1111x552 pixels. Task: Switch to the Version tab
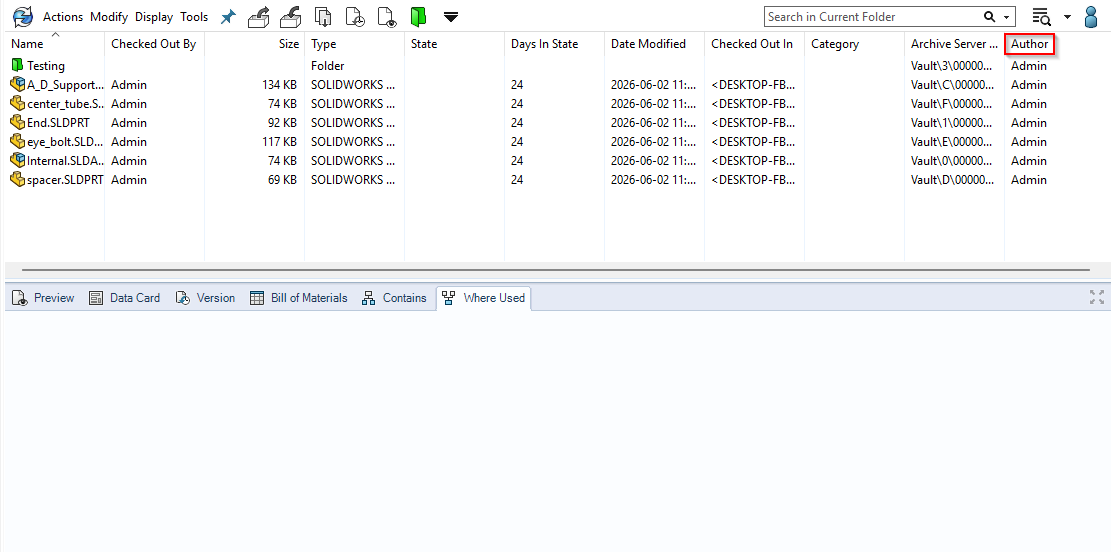pyautogui.click(x=205, y=298)
